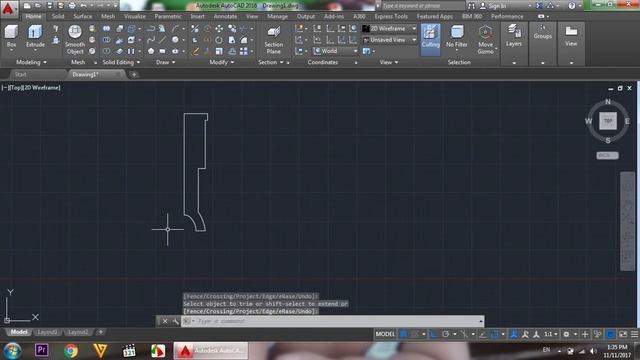Click Sign In in title bar

[x=497, y=6]
